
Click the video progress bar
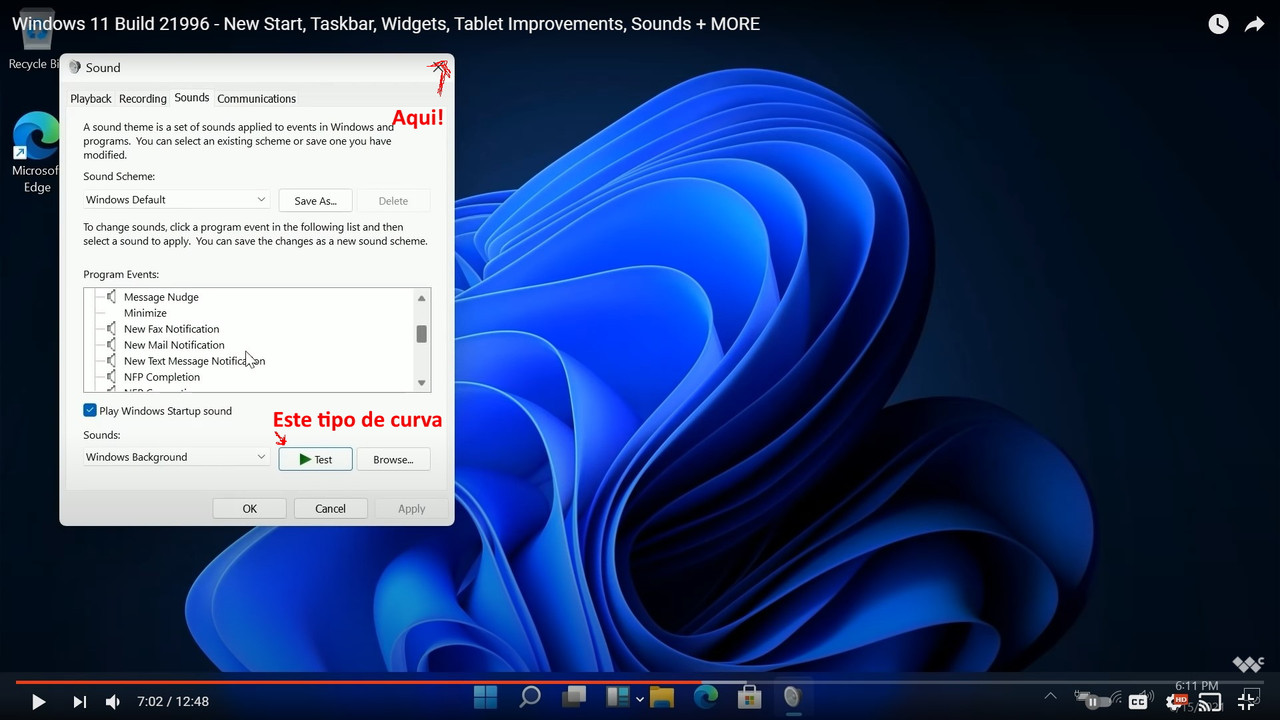(640, 682)
